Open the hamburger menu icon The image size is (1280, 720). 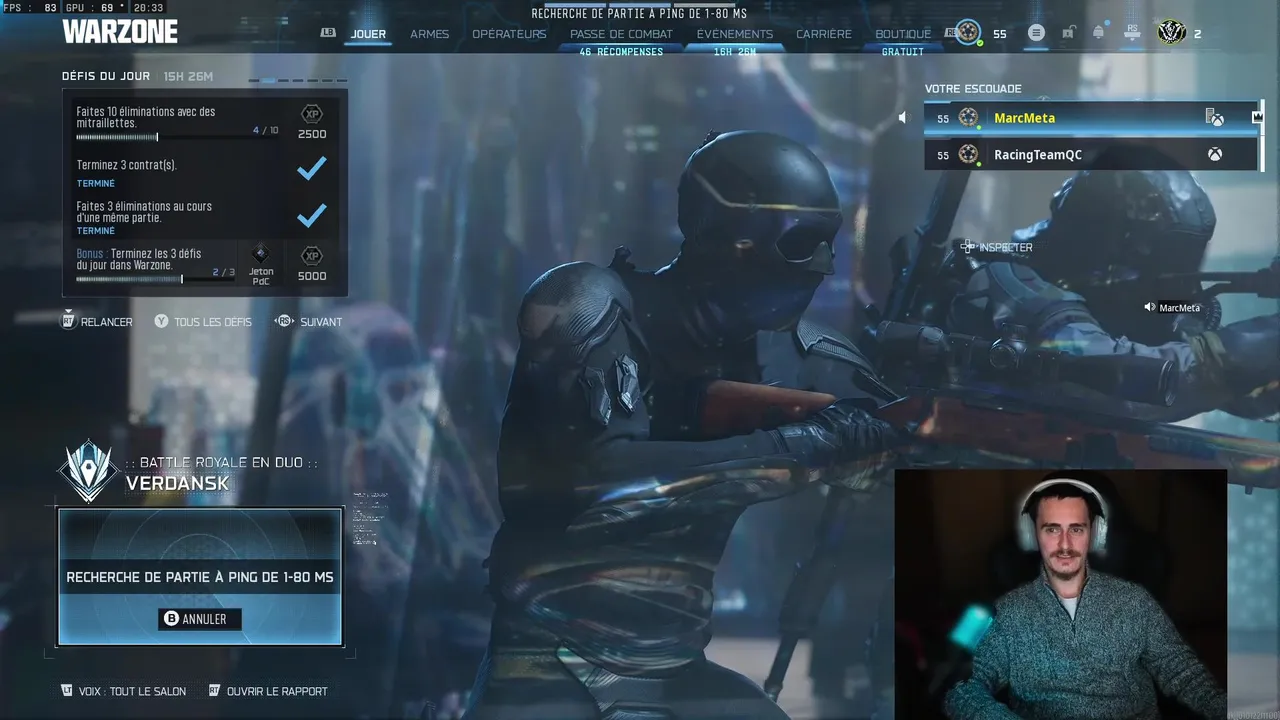click(1036, 33)
